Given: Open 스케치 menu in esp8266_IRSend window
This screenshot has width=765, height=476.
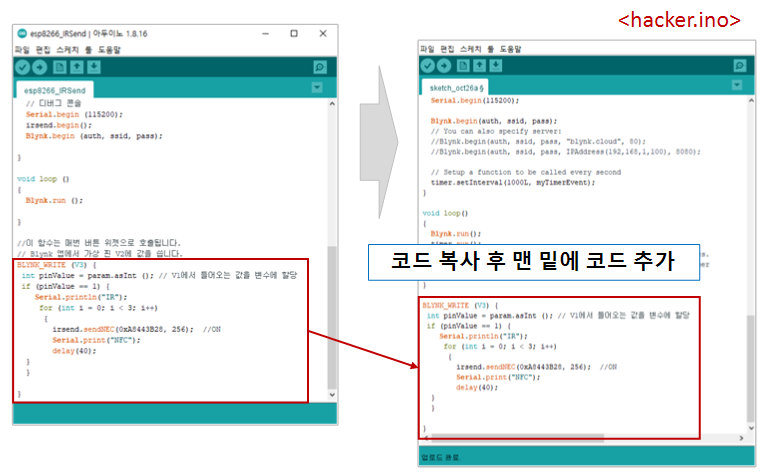Looking at the screenshot, I should [x=67, y=50].
